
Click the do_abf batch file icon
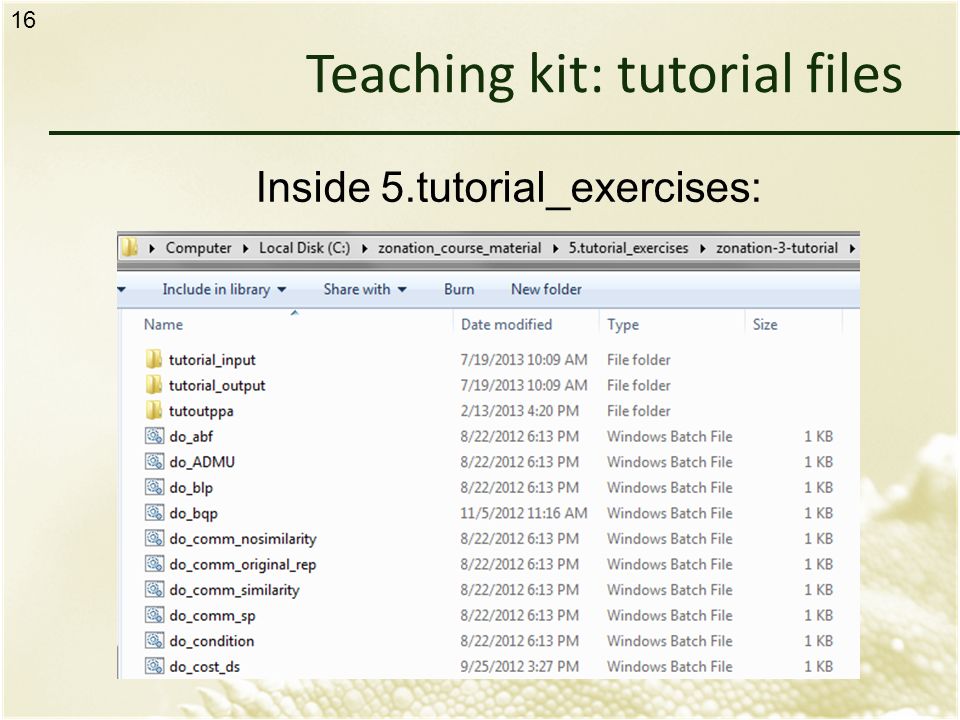pos(154,436)
